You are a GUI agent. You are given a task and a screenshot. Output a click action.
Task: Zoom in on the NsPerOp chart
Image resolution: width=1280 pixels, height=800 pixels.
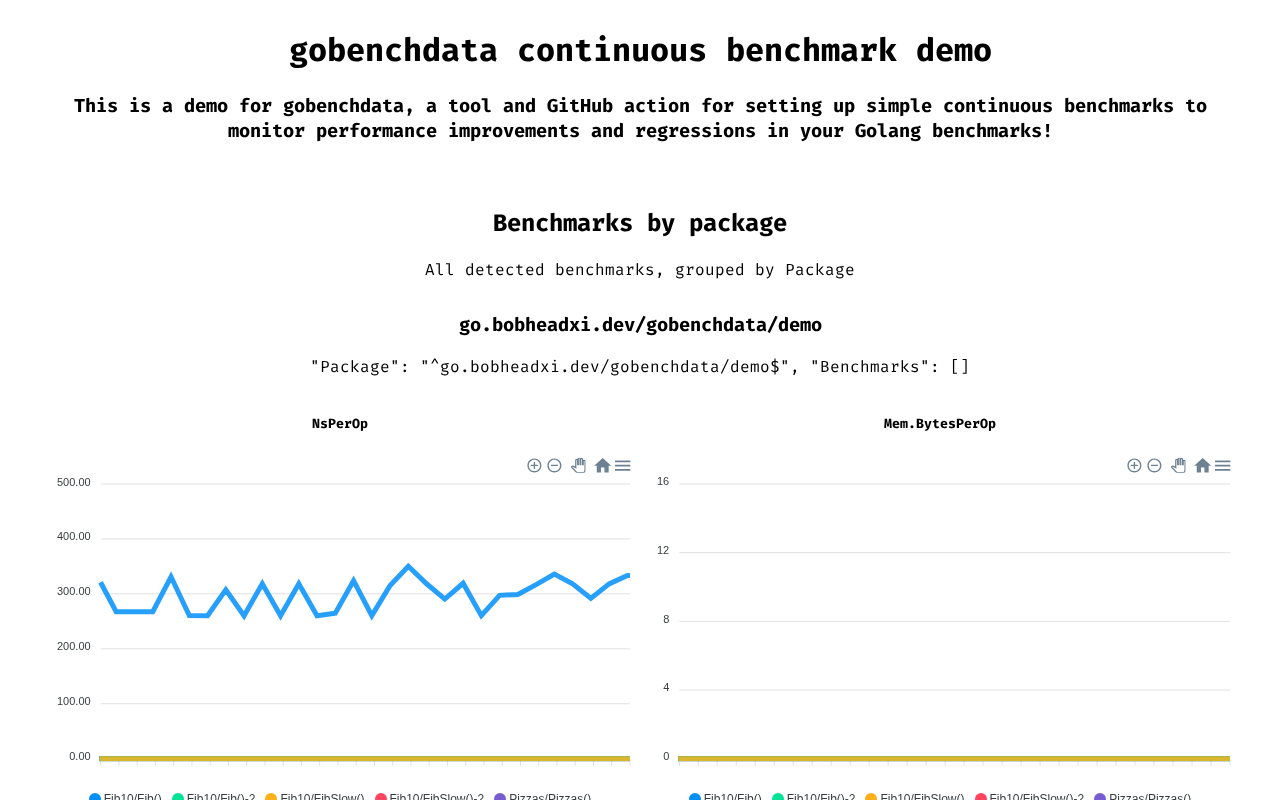534,466
